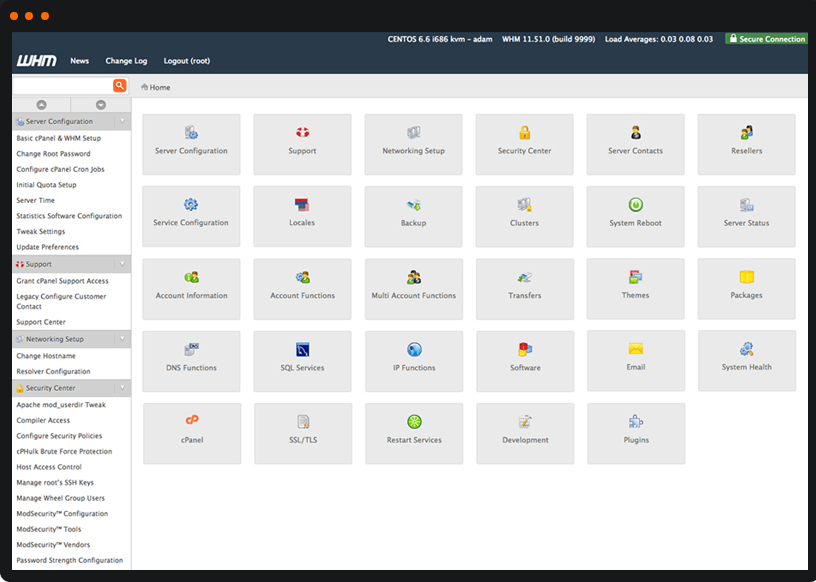
Task: Open Statistics Software Configuration link
Action: click(x=69, y=216)
